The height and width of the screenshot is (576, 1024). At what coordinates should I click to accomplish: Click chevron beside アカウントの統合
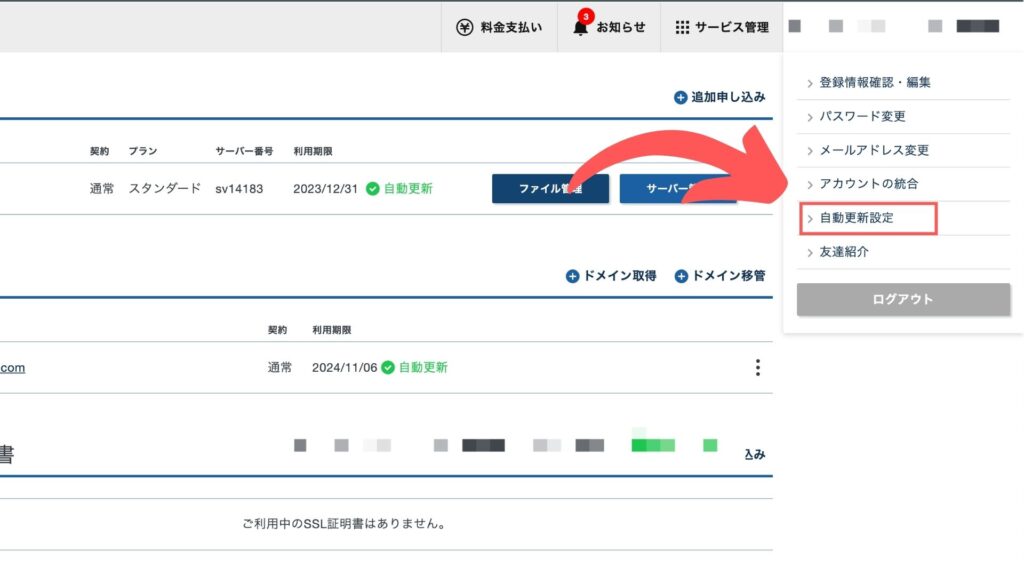(810, 185)
